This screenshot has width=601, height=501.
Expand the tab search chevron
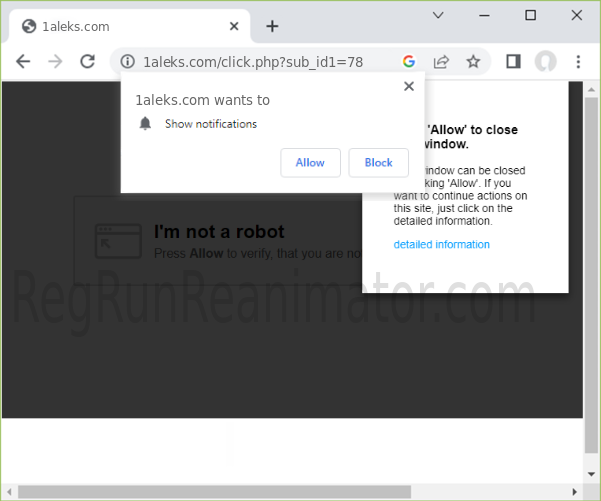point(438,15)
